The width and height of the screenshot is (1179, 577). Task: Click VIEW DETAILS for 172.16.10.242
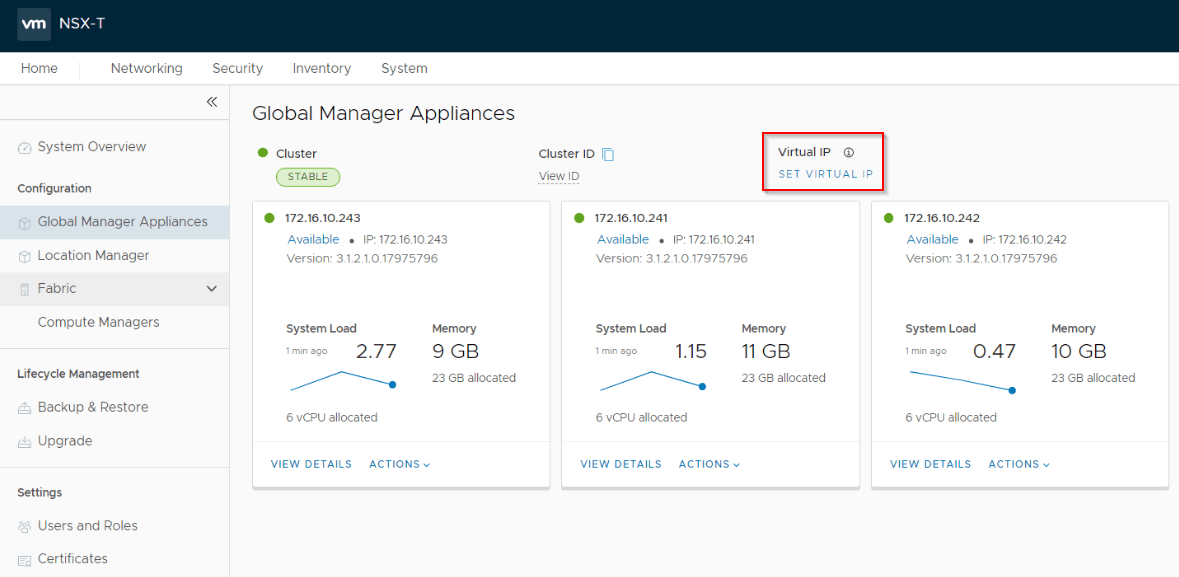click(931, 464)
